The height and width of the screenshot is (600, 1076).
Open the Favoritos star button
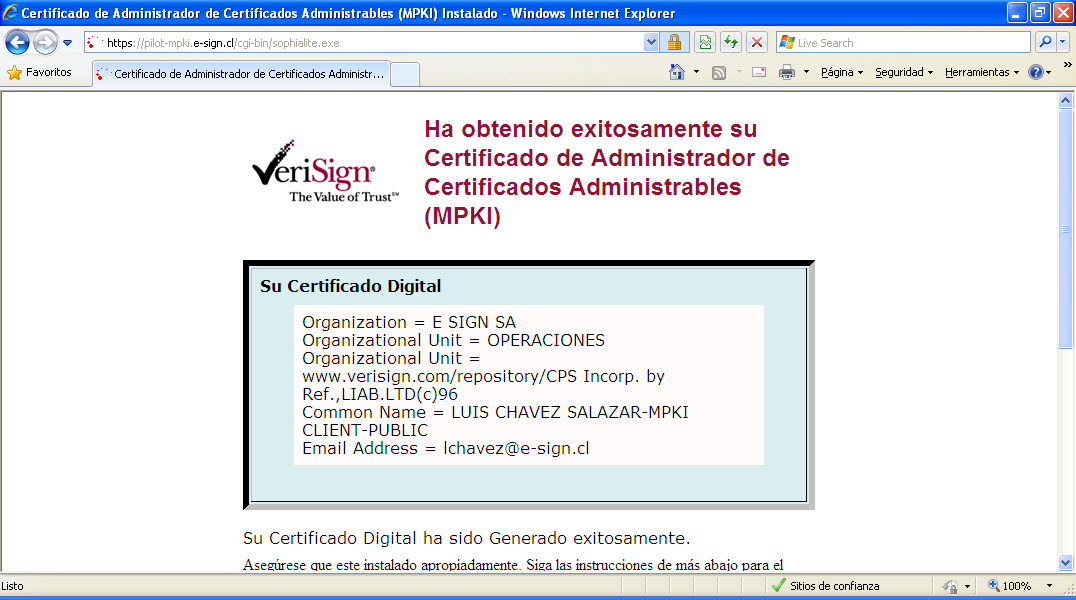point(40,72)
